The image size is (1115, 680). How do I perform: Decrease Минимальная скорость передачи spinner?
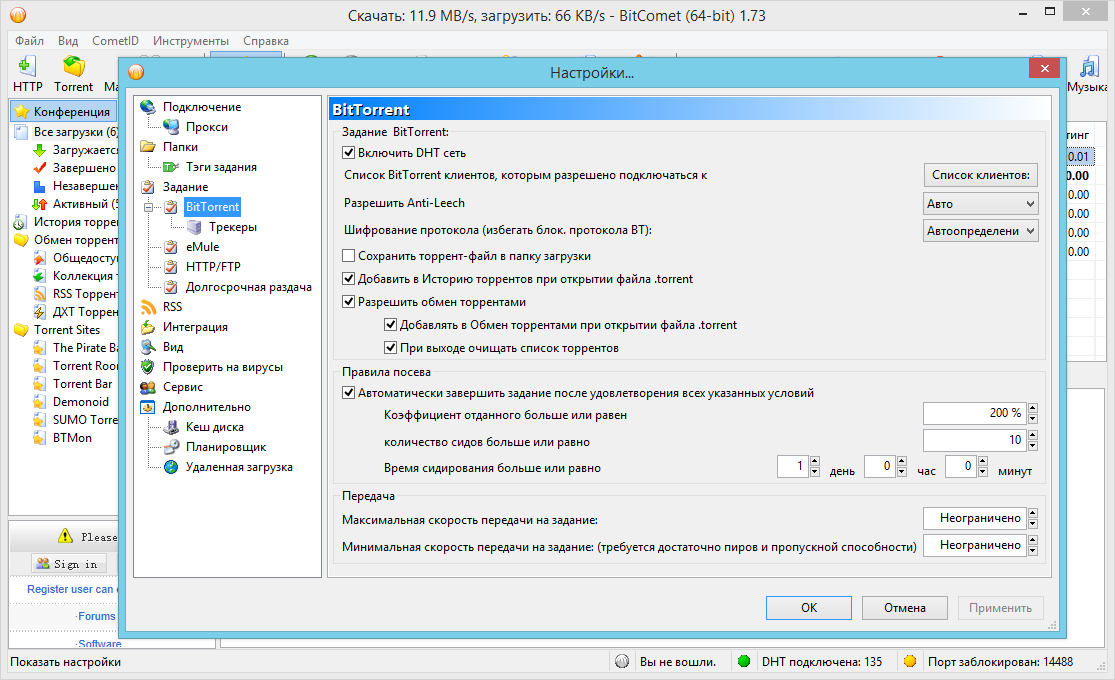point(1033,551)
